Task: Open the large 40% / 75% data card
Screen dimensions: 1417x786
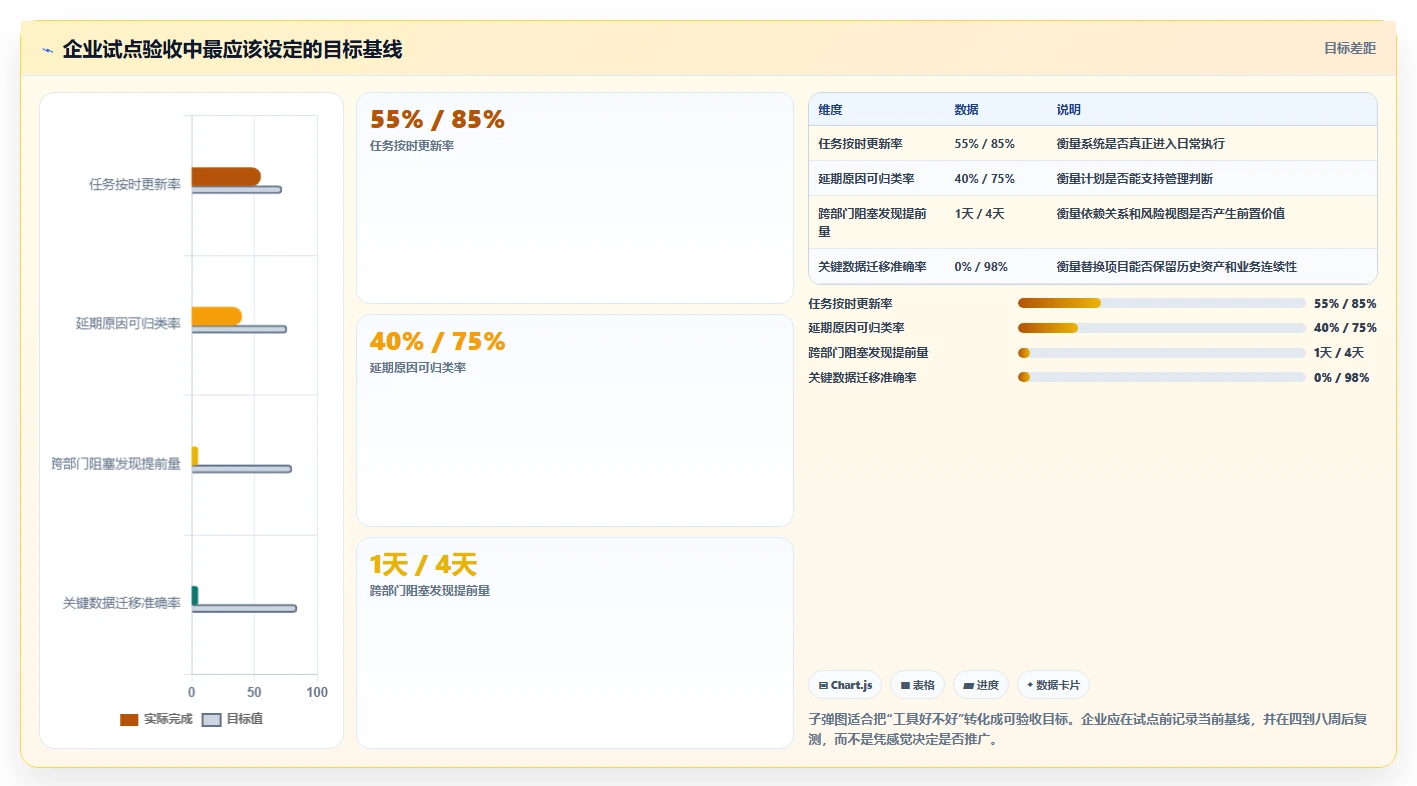Action: click(x=575, y=420)
